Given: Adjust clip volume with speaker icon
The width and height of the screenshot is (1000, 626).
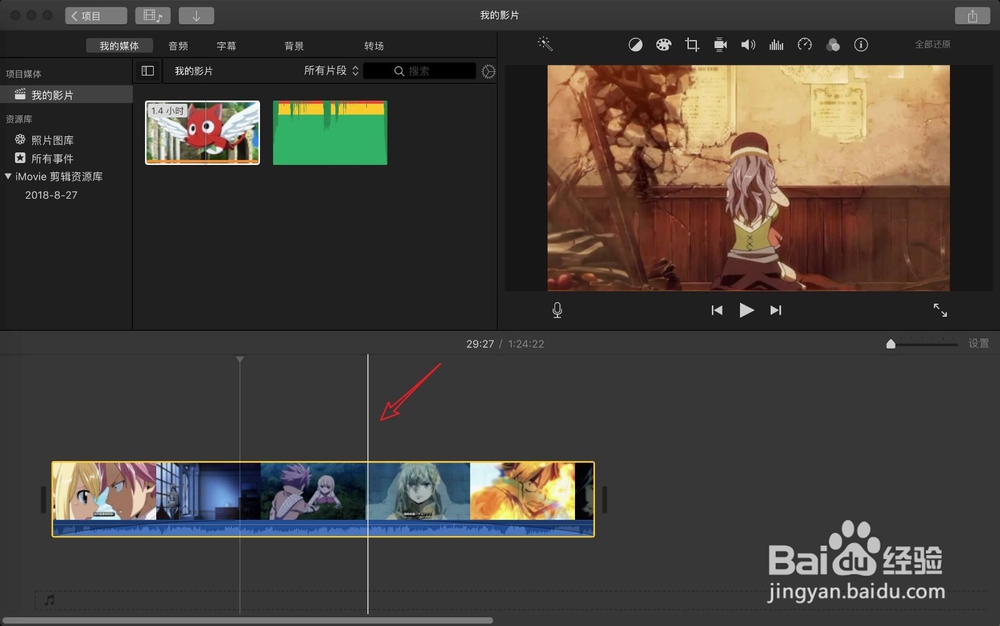Looking at the screenshot, I should (748, 44).
